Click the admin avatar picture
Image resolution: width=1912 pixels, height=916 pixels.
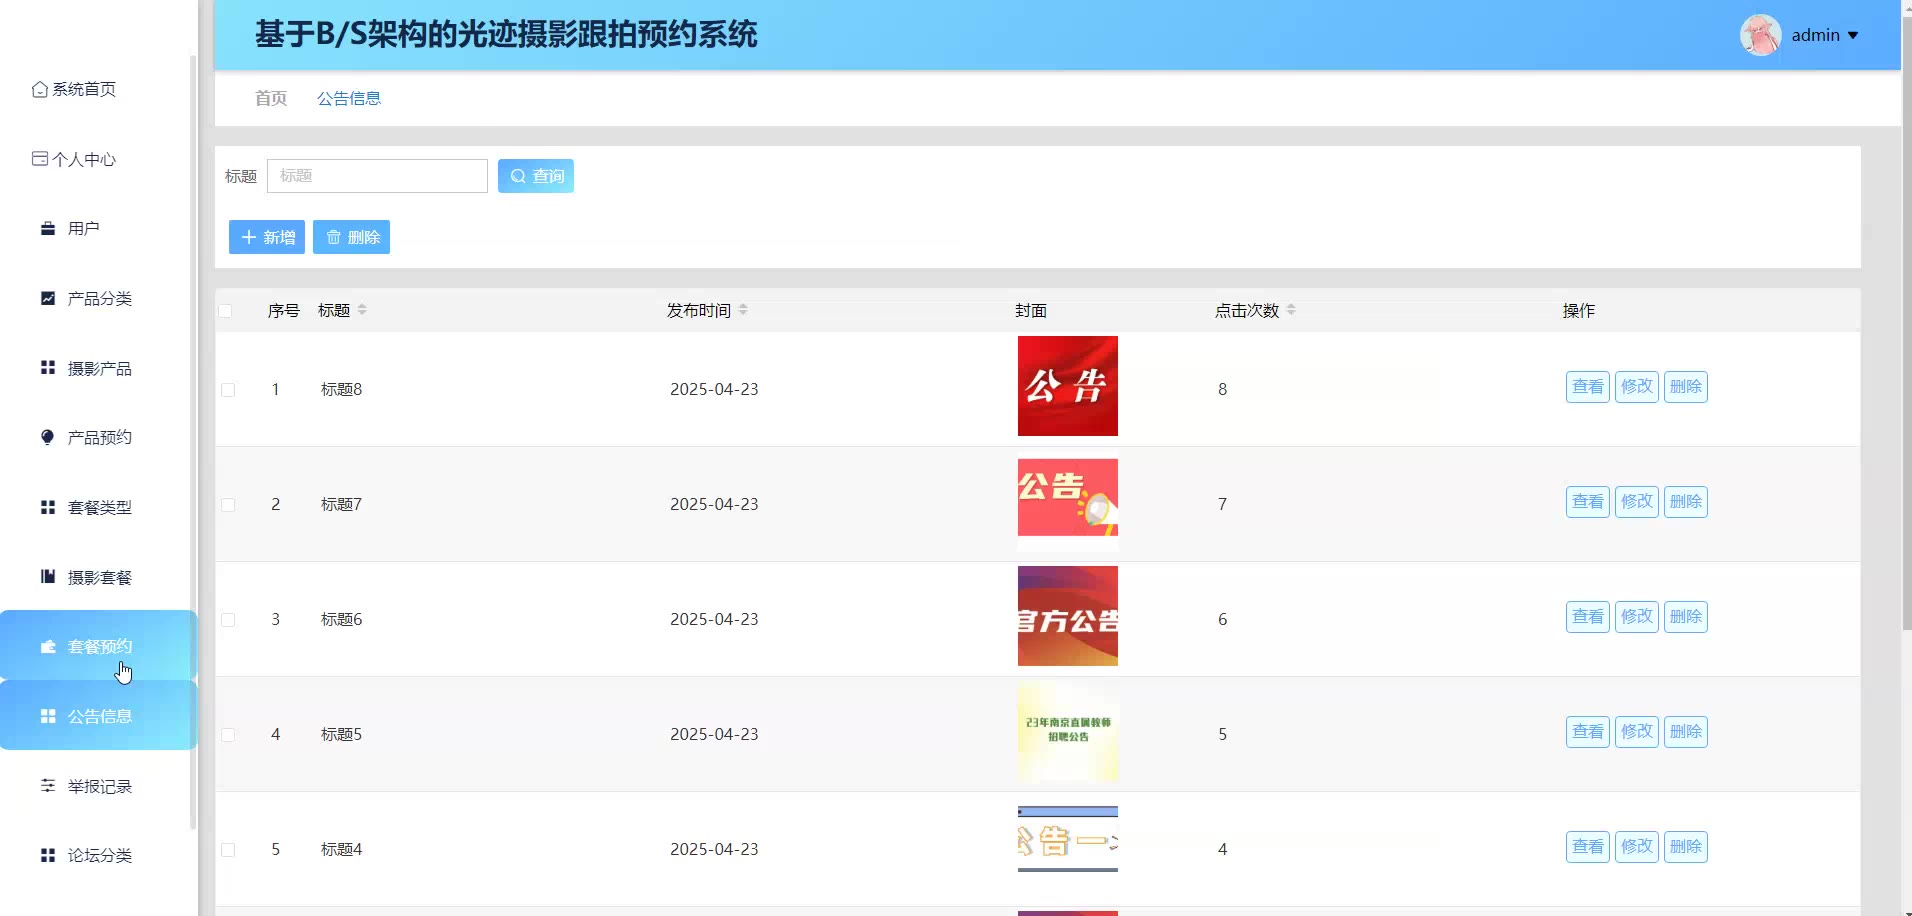(x=1760, y=35)
